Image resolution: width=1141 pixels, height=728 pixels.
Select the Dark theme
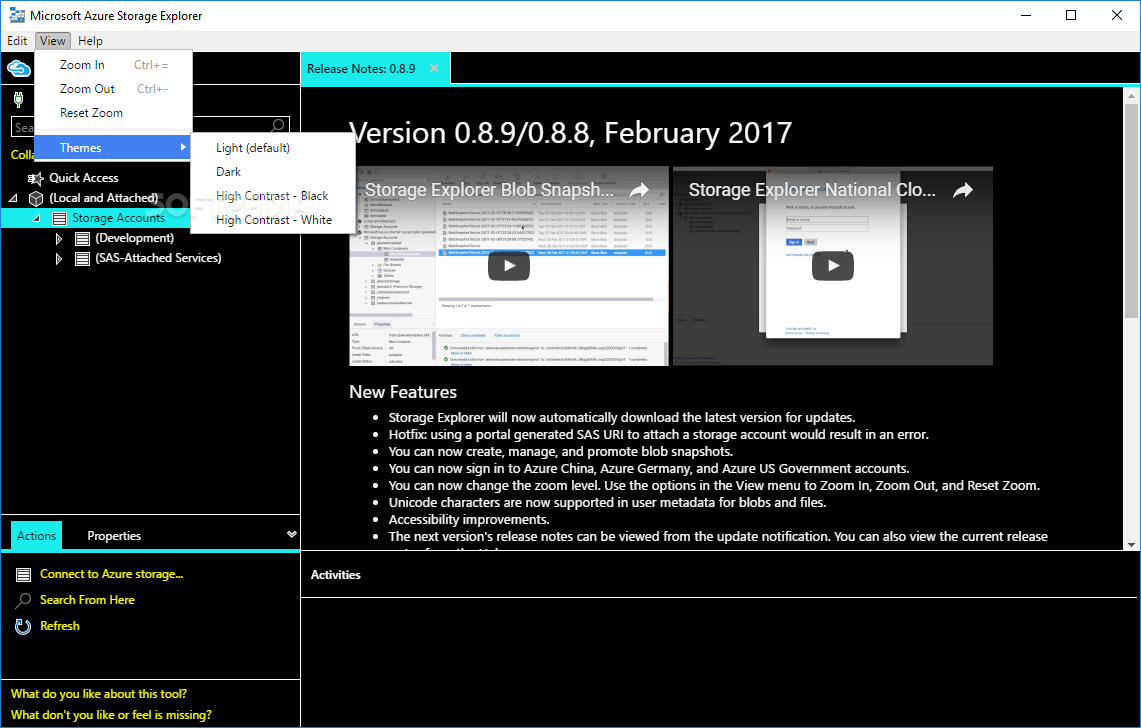pos(273,172)
